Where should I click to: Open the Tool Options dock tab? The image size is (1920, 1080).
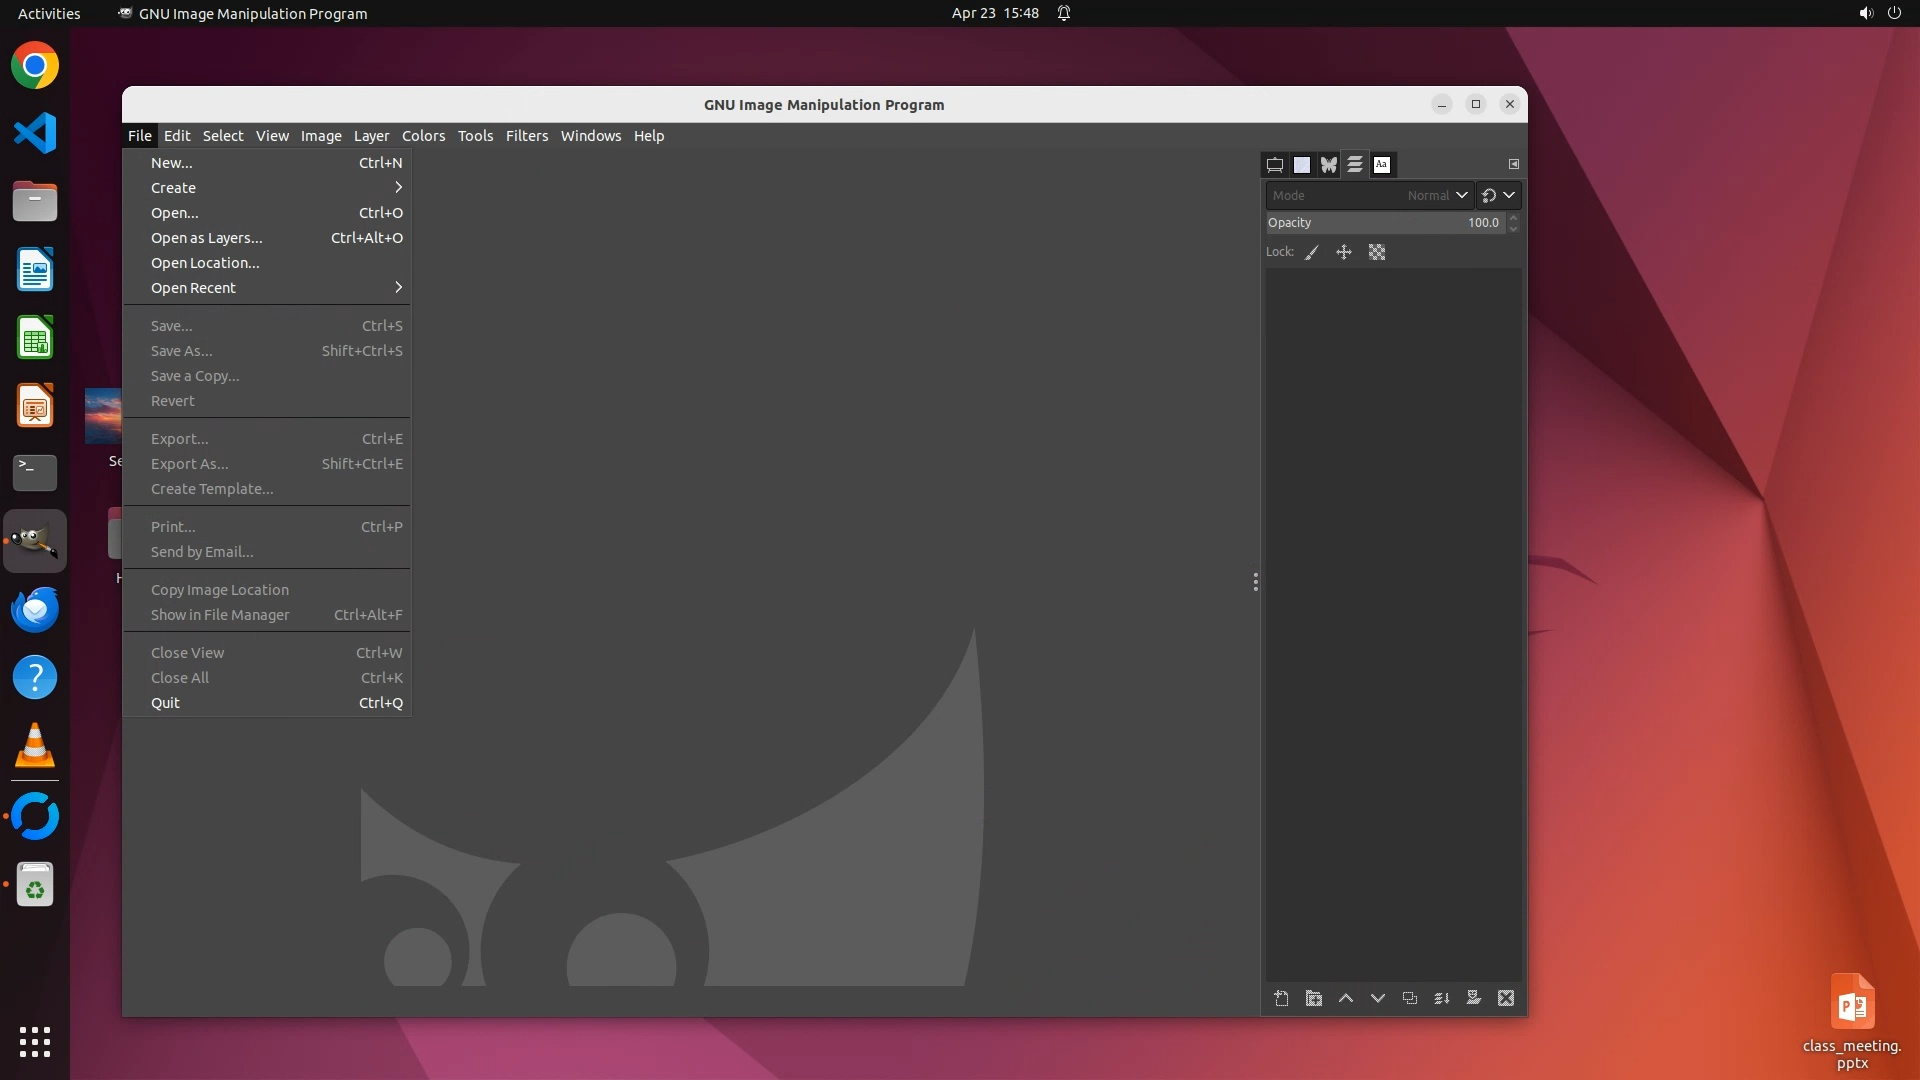(1275, 165)
